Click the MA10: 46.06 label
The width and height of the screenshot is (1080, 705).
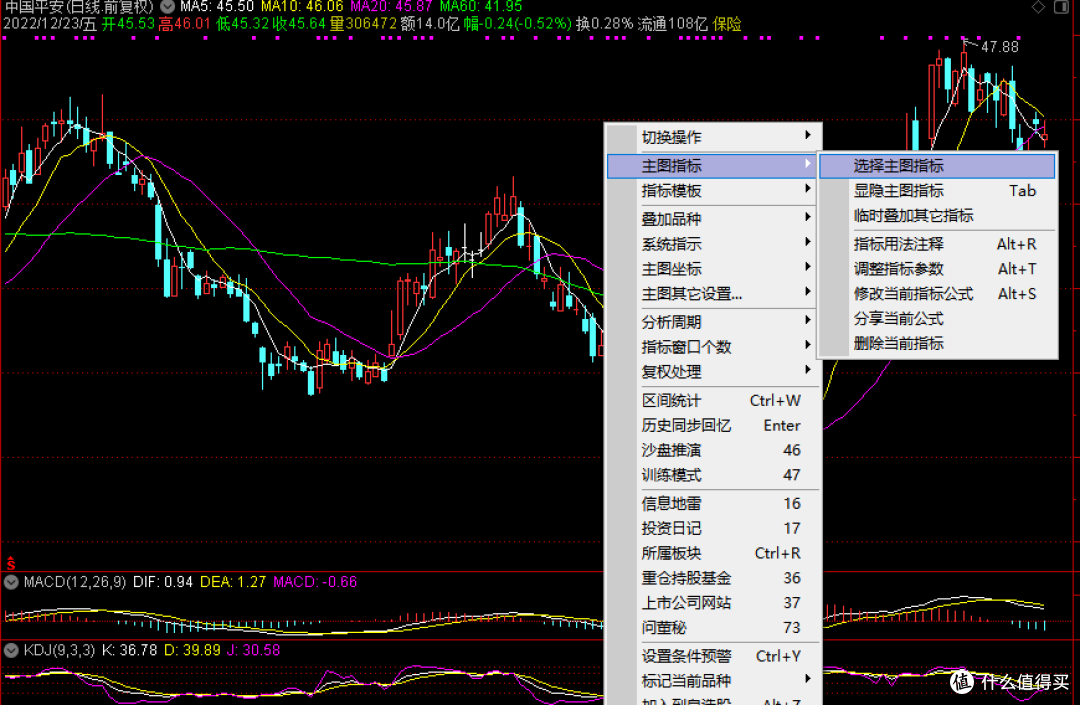302,7
